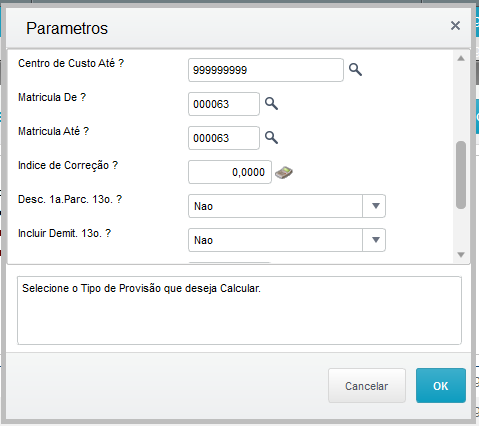Viewport: 479px width, 426px height.
Task: Click the scroll down arrow of parameters list
Action: point(461,255)
